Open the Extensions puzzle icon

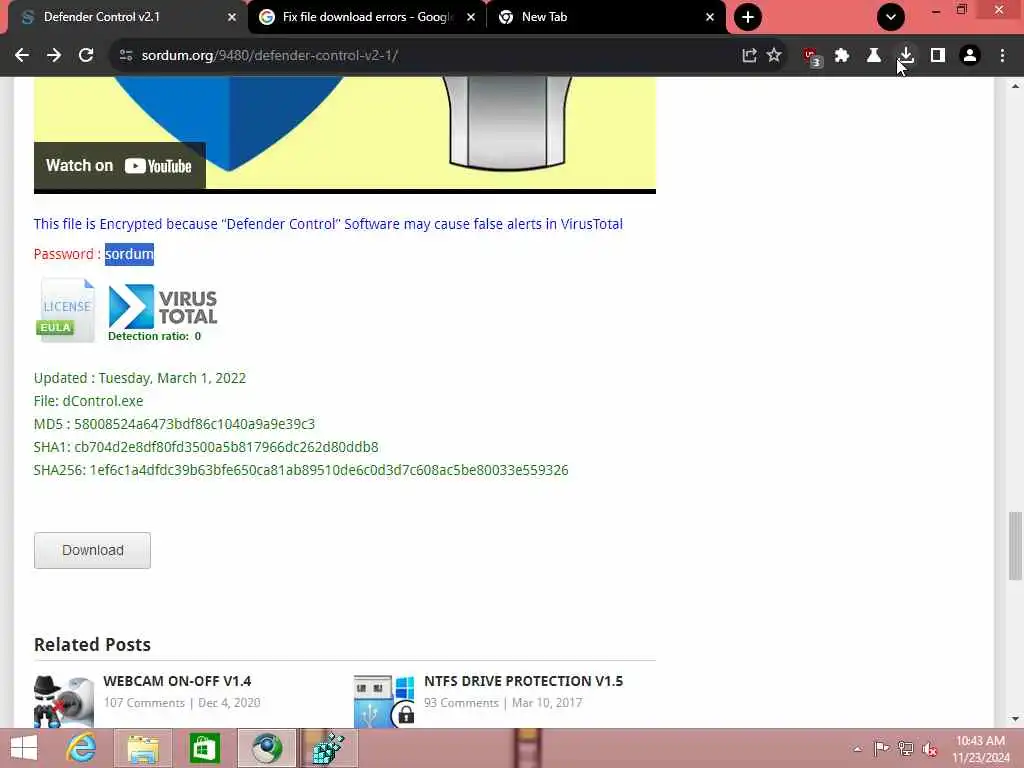point(842,56)
